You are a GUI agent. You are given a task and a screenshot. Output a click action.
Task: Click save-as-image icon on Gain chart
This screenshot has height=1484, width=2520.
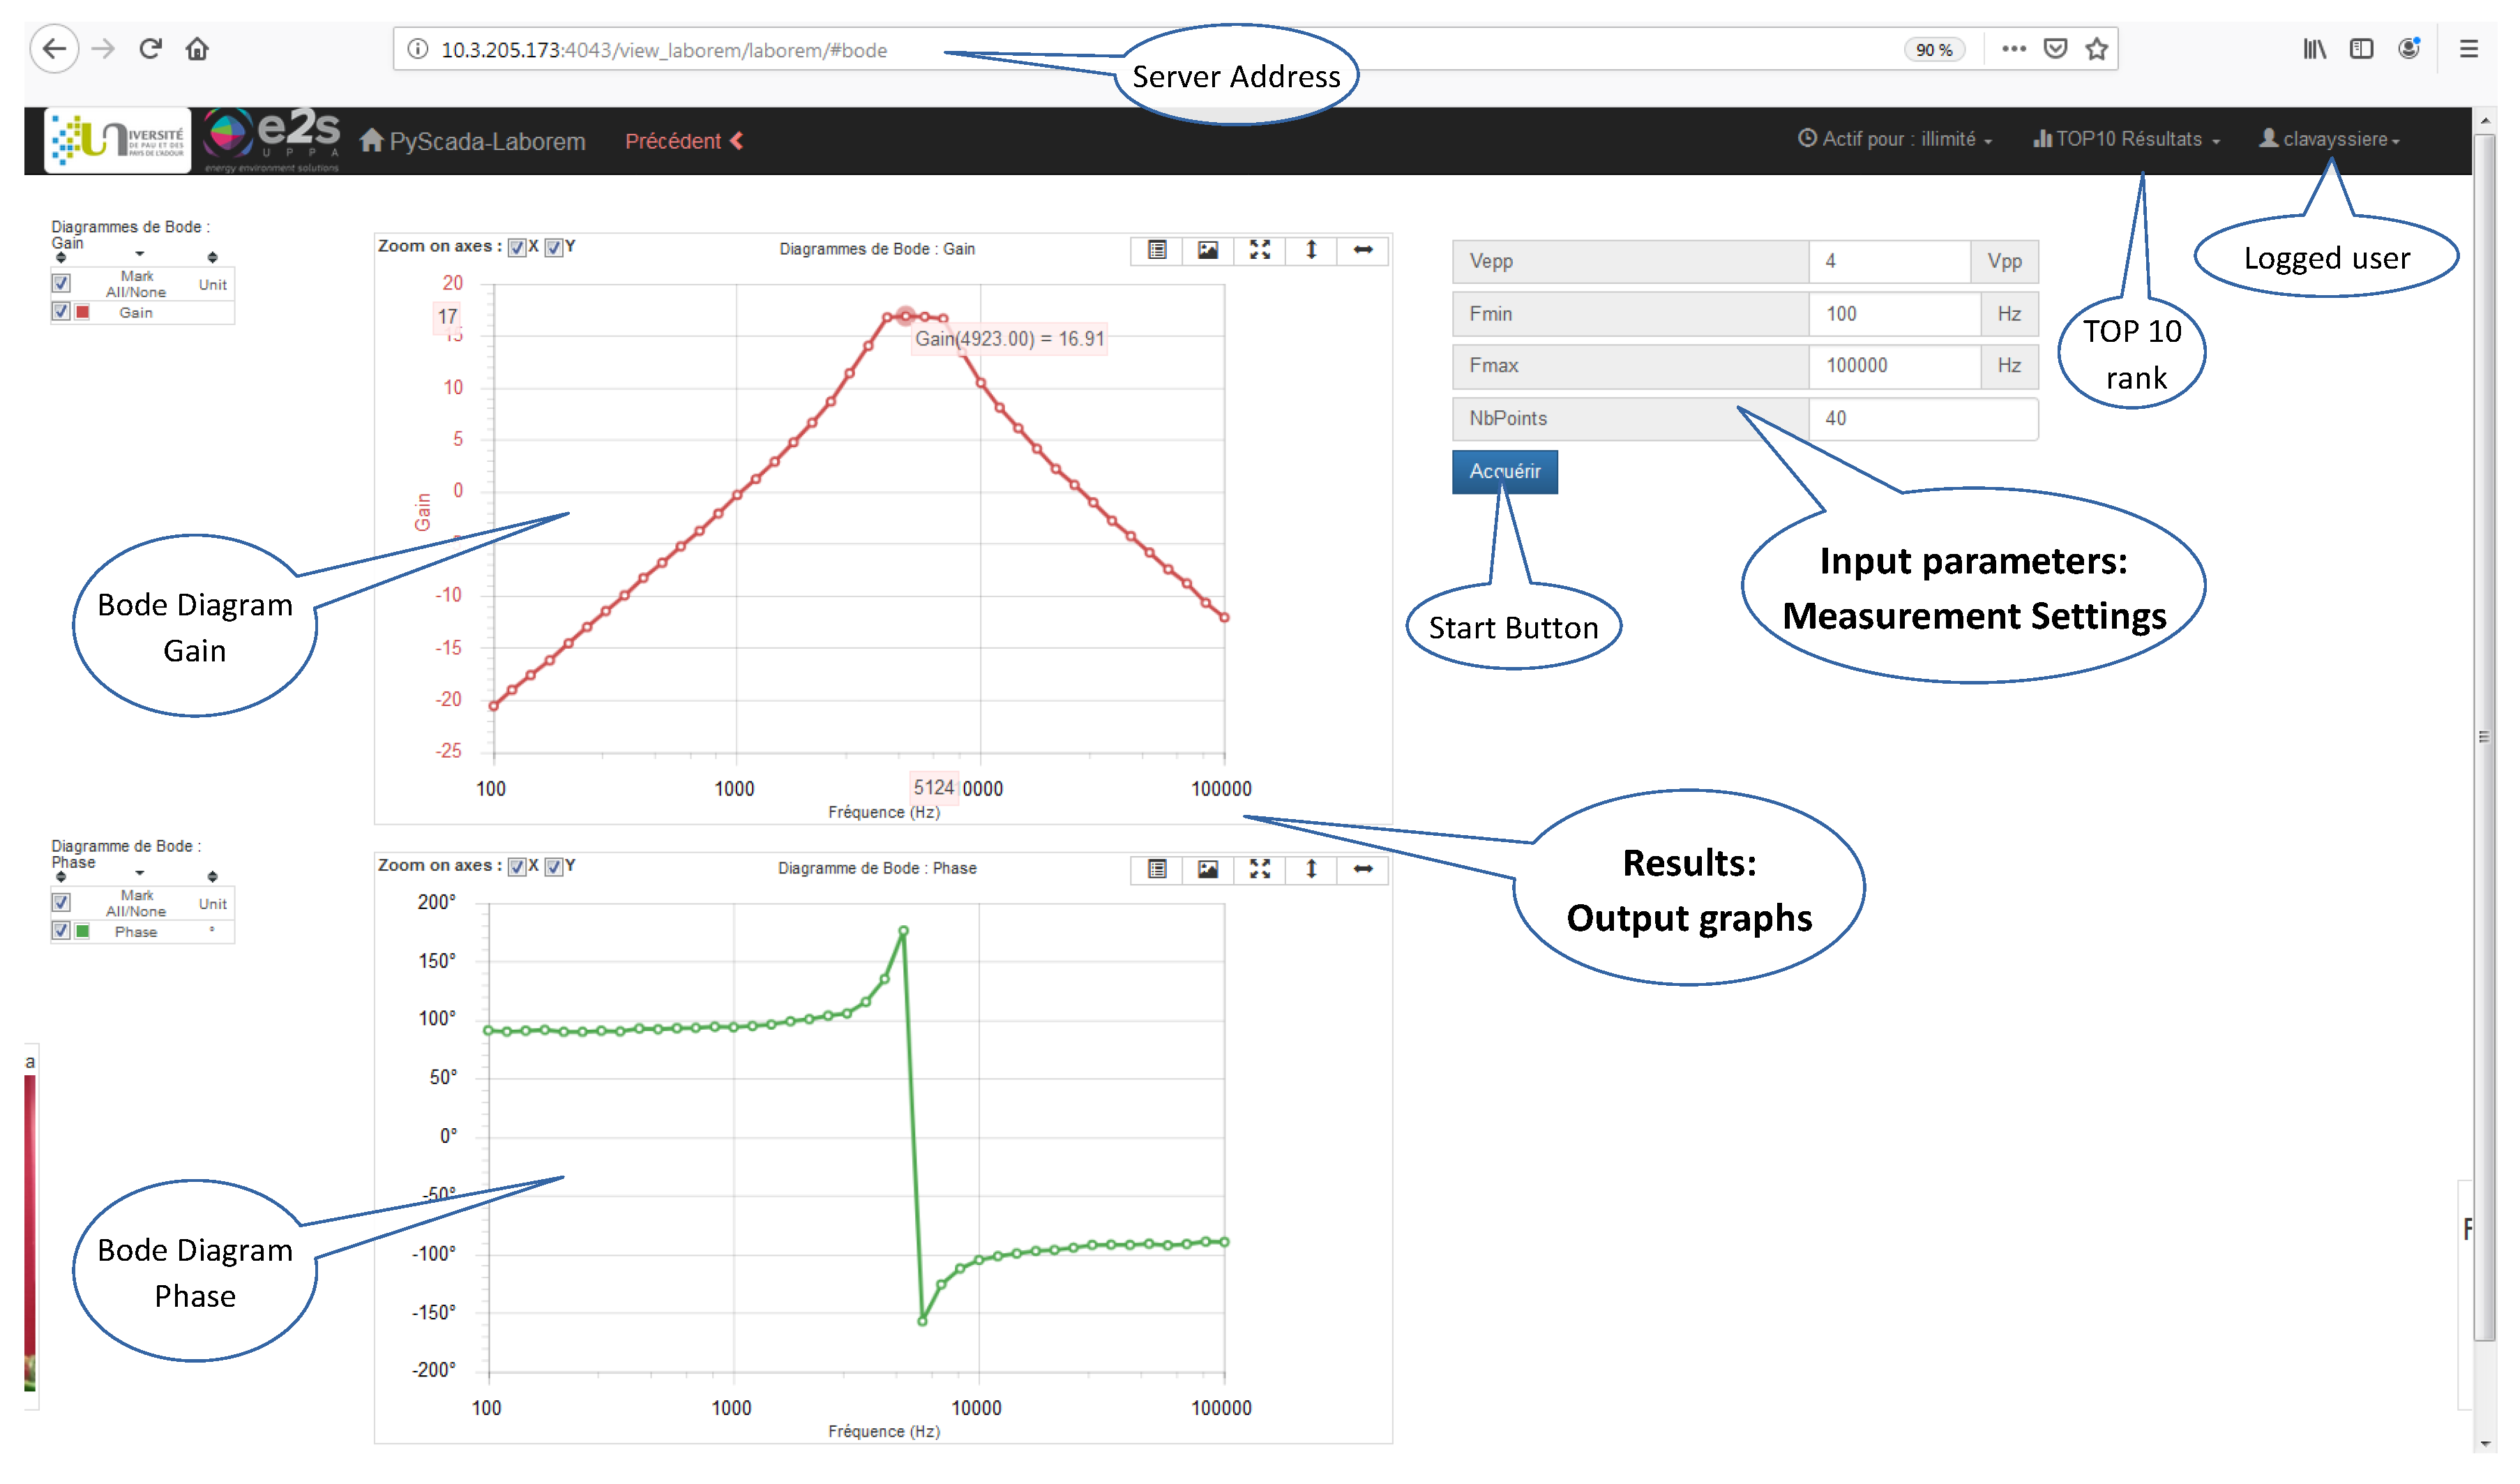(1208, 250)
